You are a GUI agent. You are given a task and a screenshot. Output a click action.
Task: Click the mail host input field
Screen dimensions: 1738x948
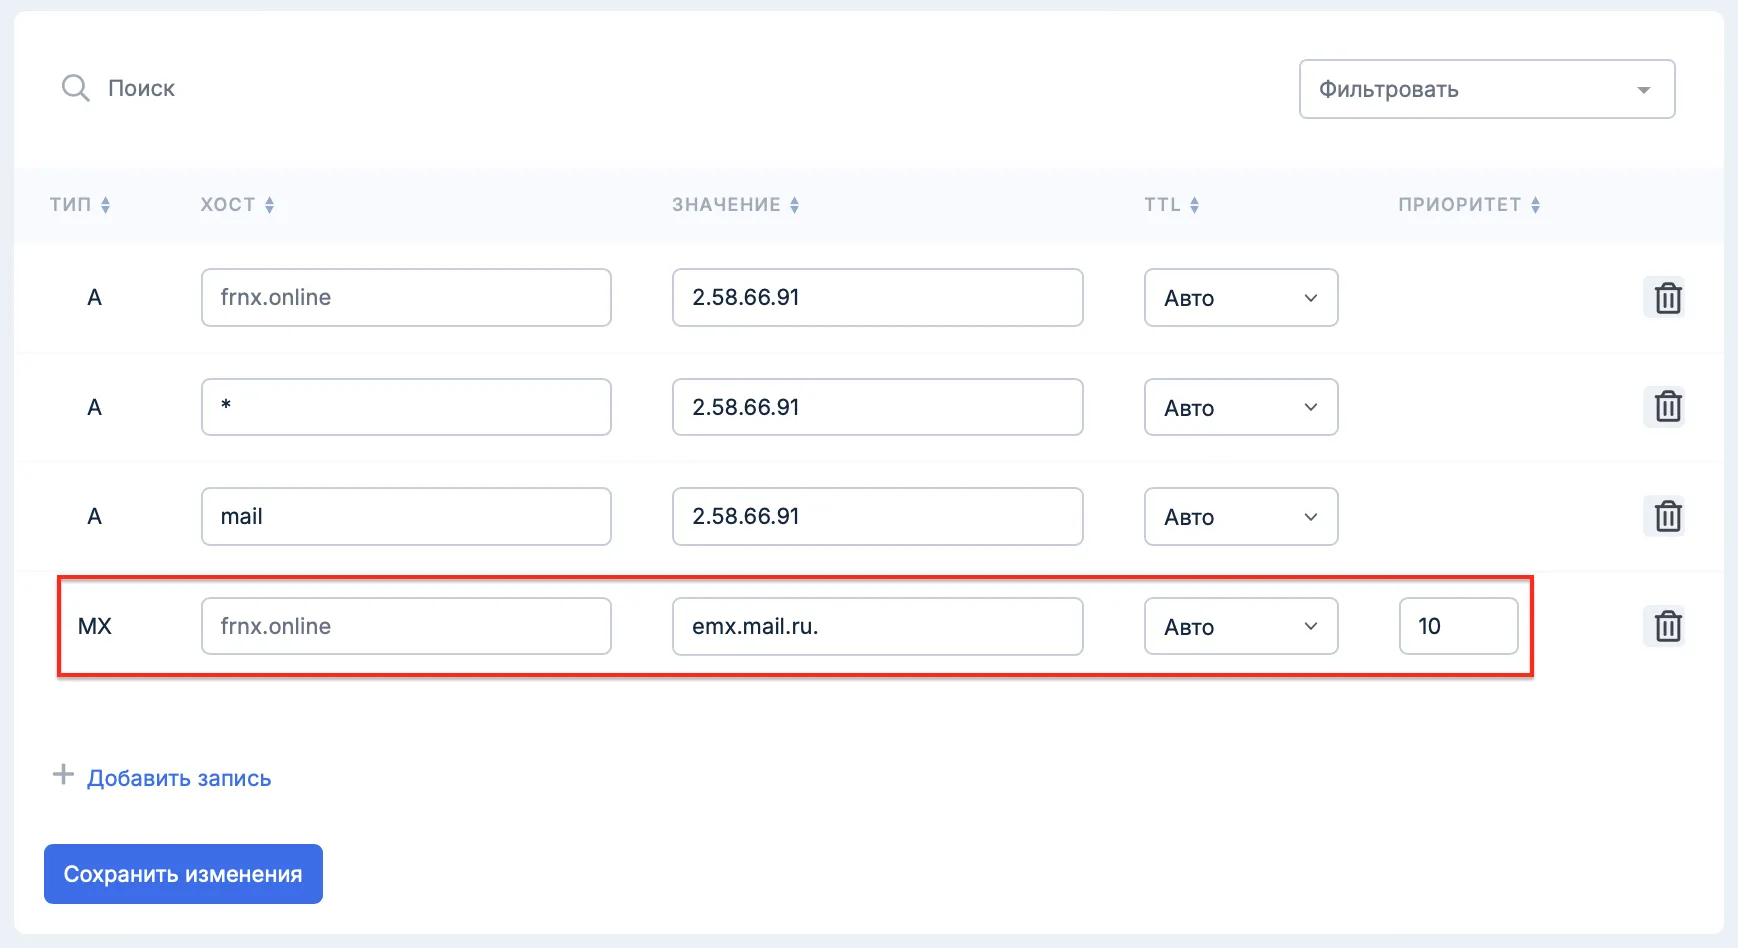(405, 517)
